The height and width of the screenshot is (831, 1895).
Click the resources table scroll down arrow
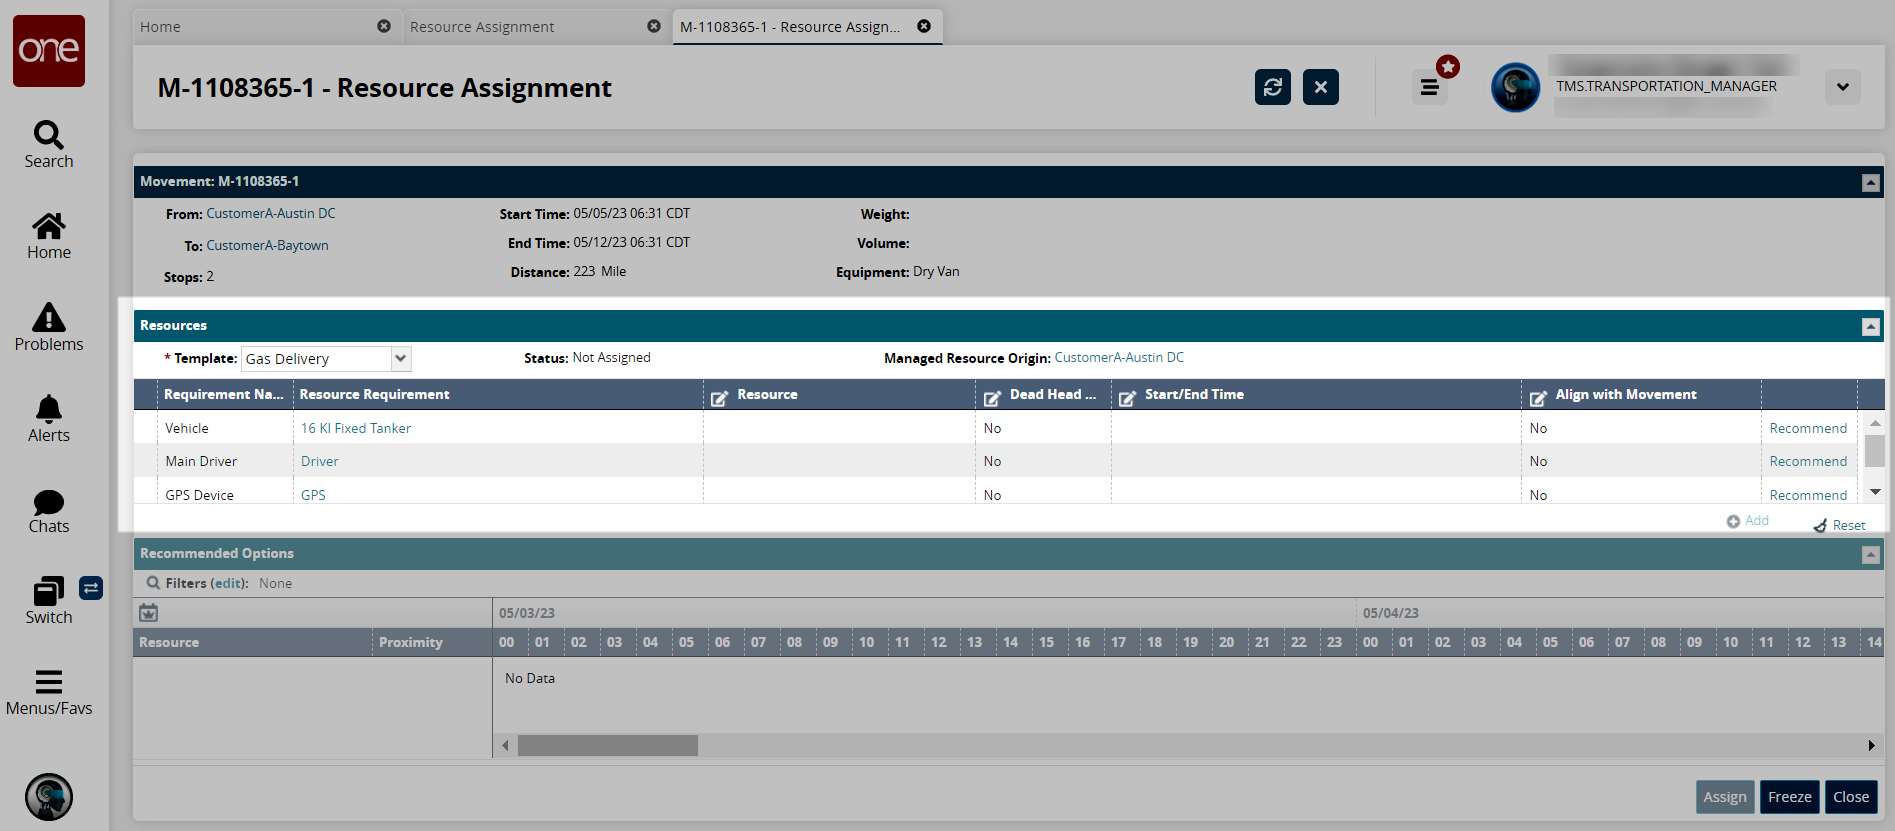pyautogui.click(x=1875, y=492)
